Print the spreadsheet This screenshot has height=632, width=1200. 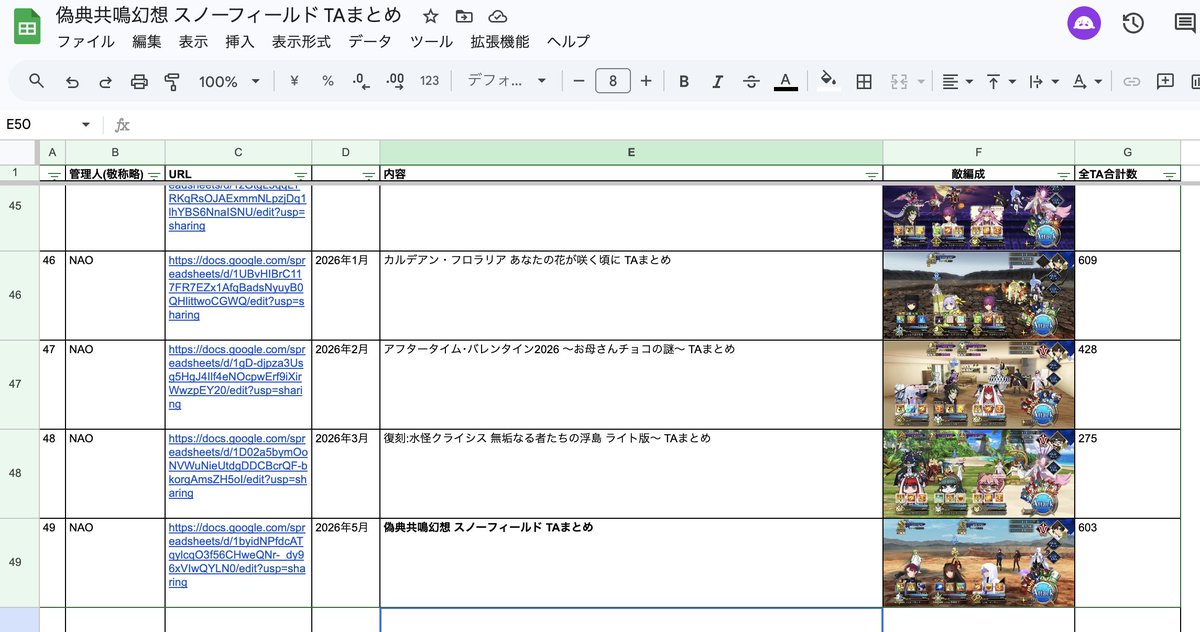click(x=139, y=81)
